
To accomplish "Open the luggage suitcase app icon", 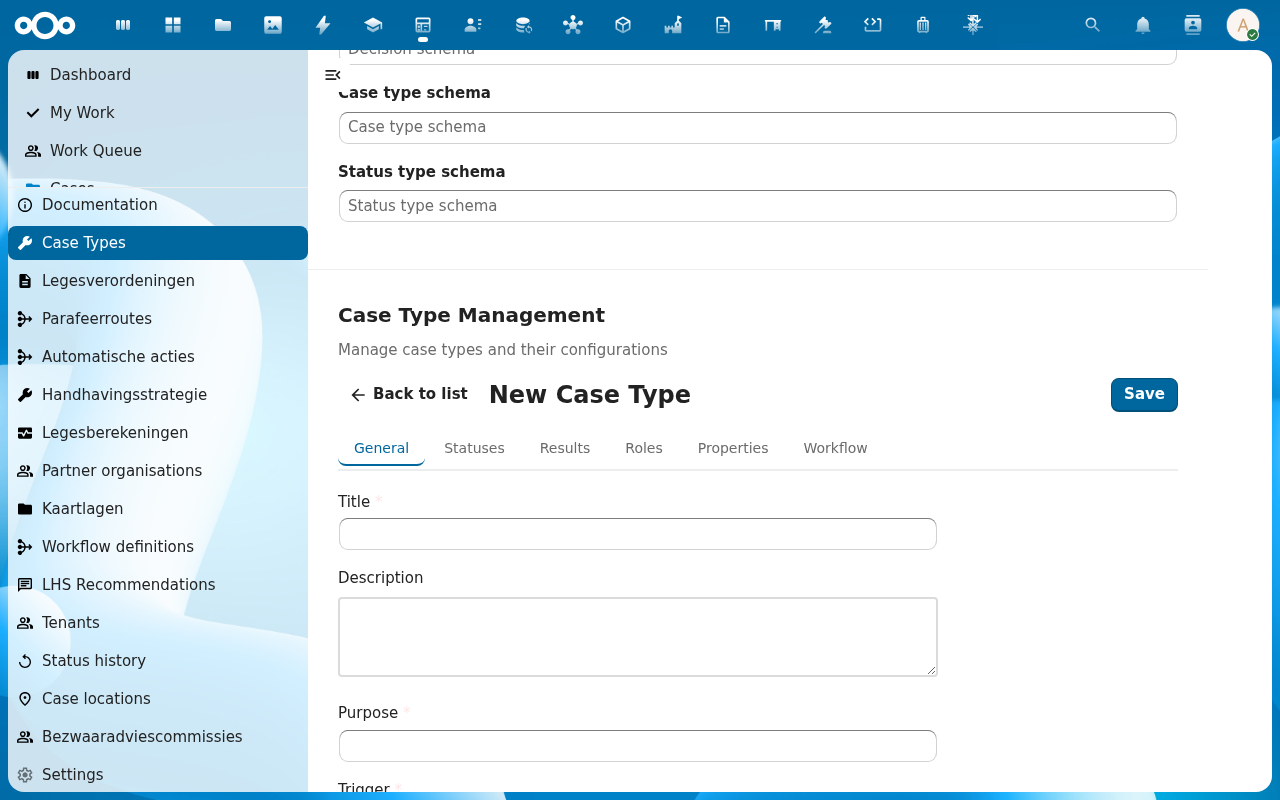I will coord(923,25).
